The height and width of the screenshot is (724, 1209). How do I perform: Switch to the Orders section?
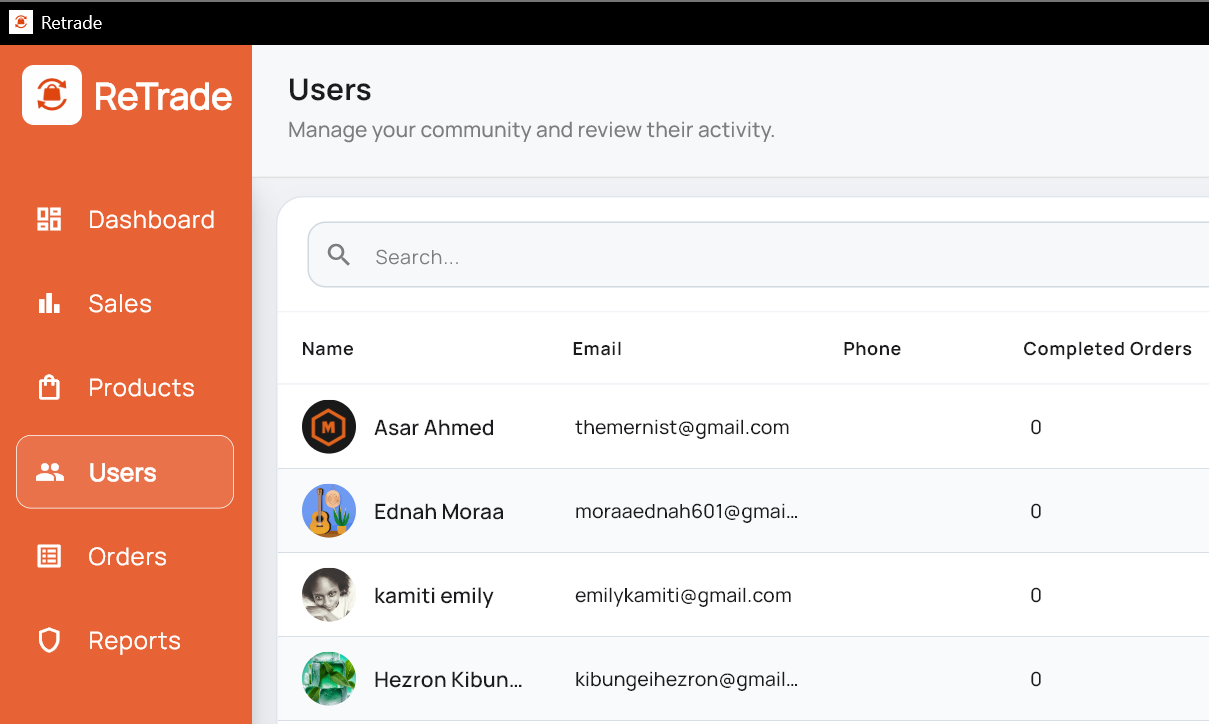click(128, 556)
